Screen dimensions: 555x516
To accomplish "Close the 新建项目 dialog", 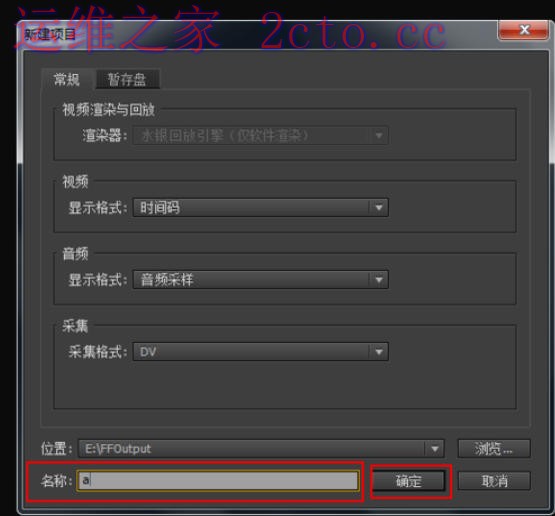I will tap(524, 30).
